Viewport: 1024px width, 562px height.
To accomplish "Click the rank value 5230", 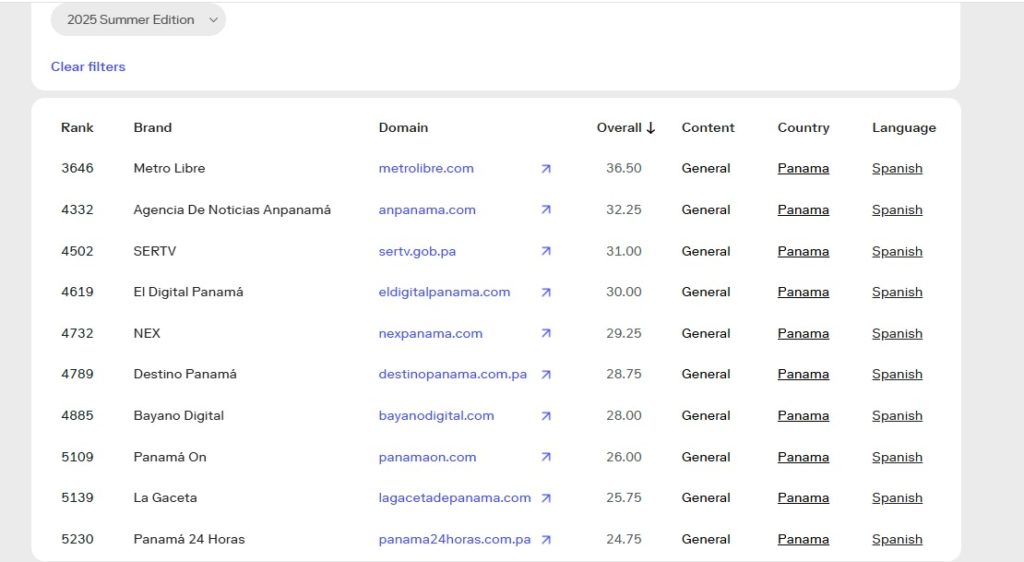I will point(77,539).
